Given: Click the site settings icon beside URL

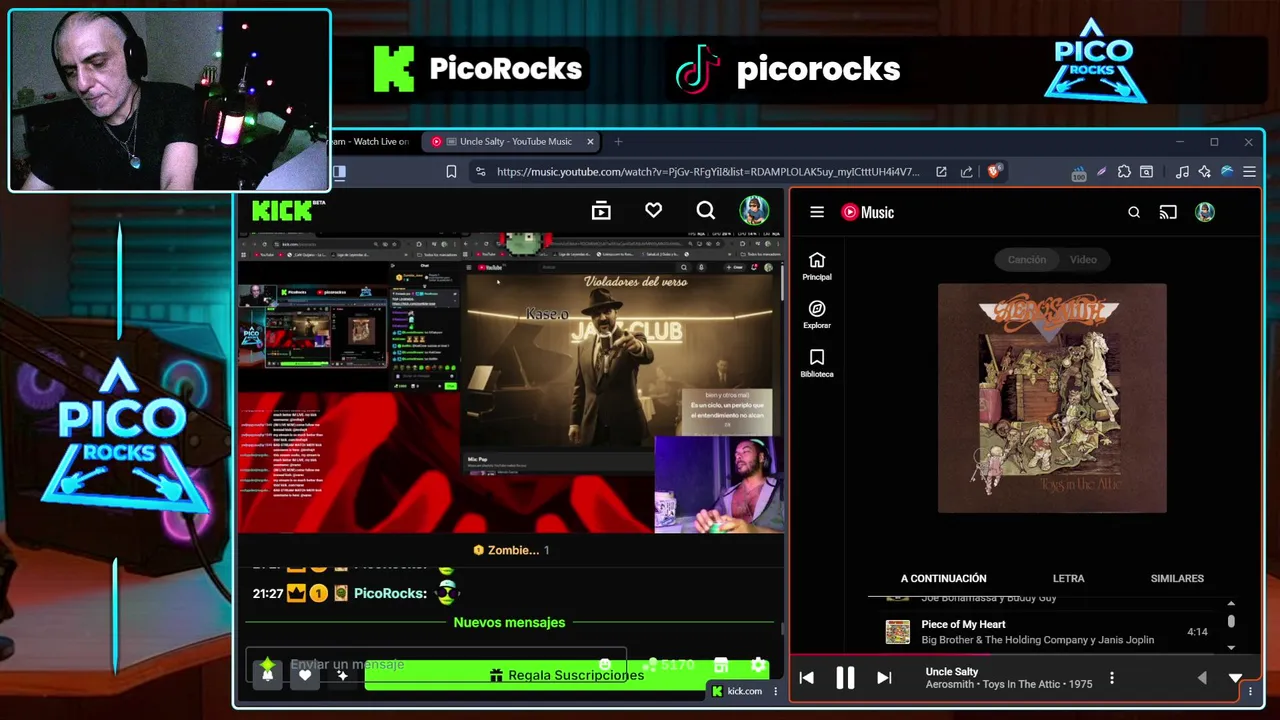Looking at the screenshot, I should (480, 172).
